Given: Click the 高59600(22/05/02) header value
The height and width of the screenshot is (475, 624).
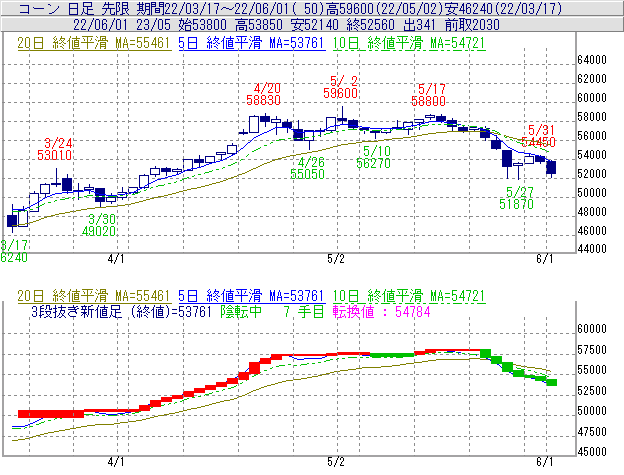Looking at the screenshot, I should (385, 8).
